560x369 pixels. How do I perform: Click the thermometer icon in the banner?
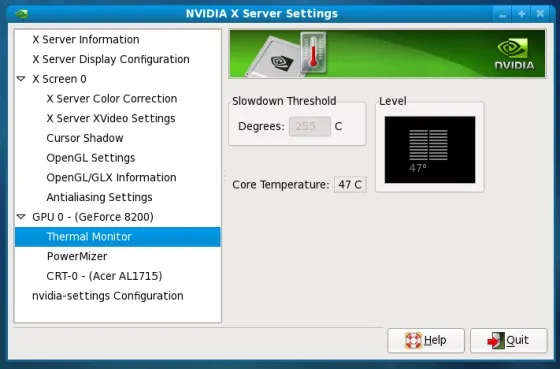click(313, 52)
